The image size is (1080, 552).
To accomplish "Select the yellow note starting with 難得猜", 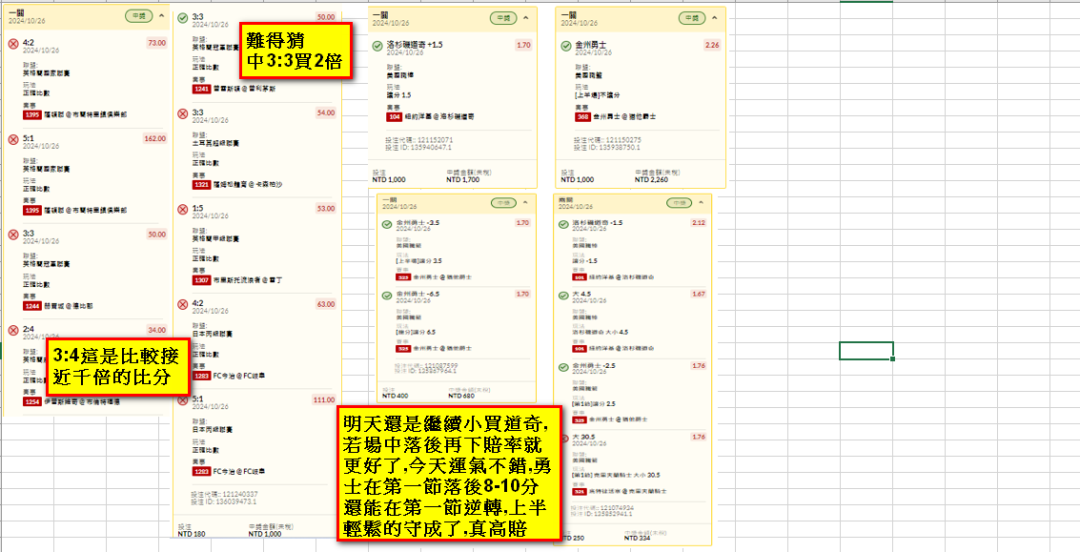I will coord(295,53).
